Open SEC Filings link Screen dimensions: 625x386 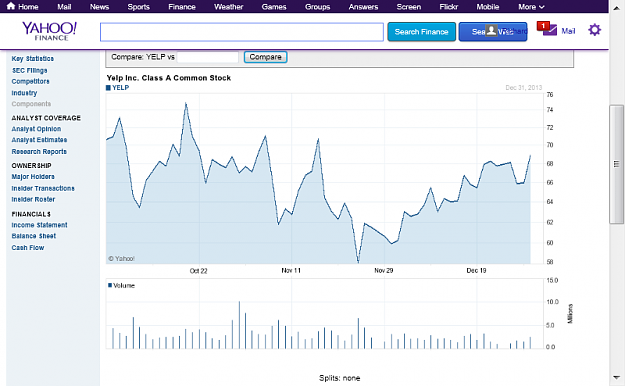pos(29,70)
